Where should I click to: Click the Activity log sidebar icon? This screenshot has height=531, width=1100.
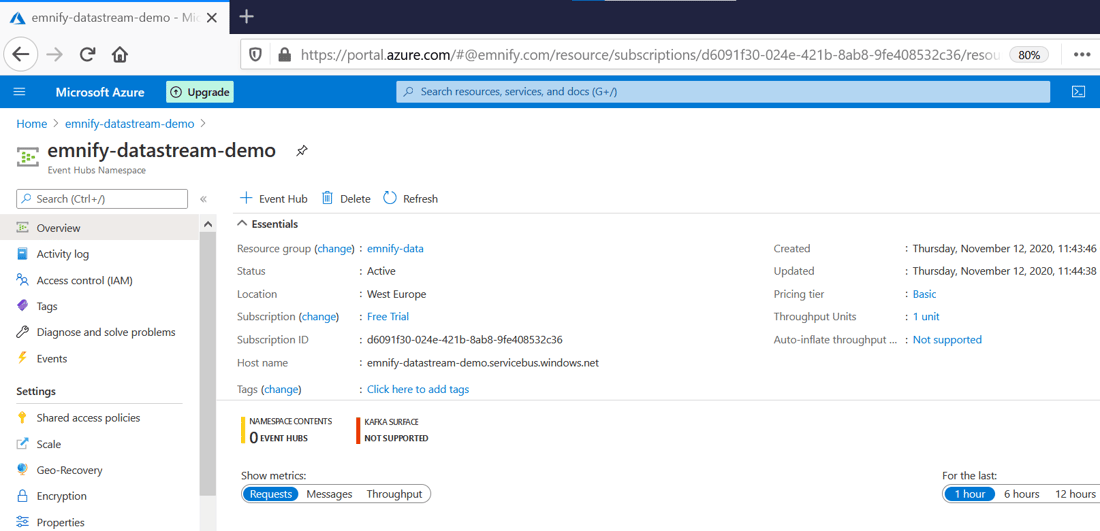click(22, 254)
